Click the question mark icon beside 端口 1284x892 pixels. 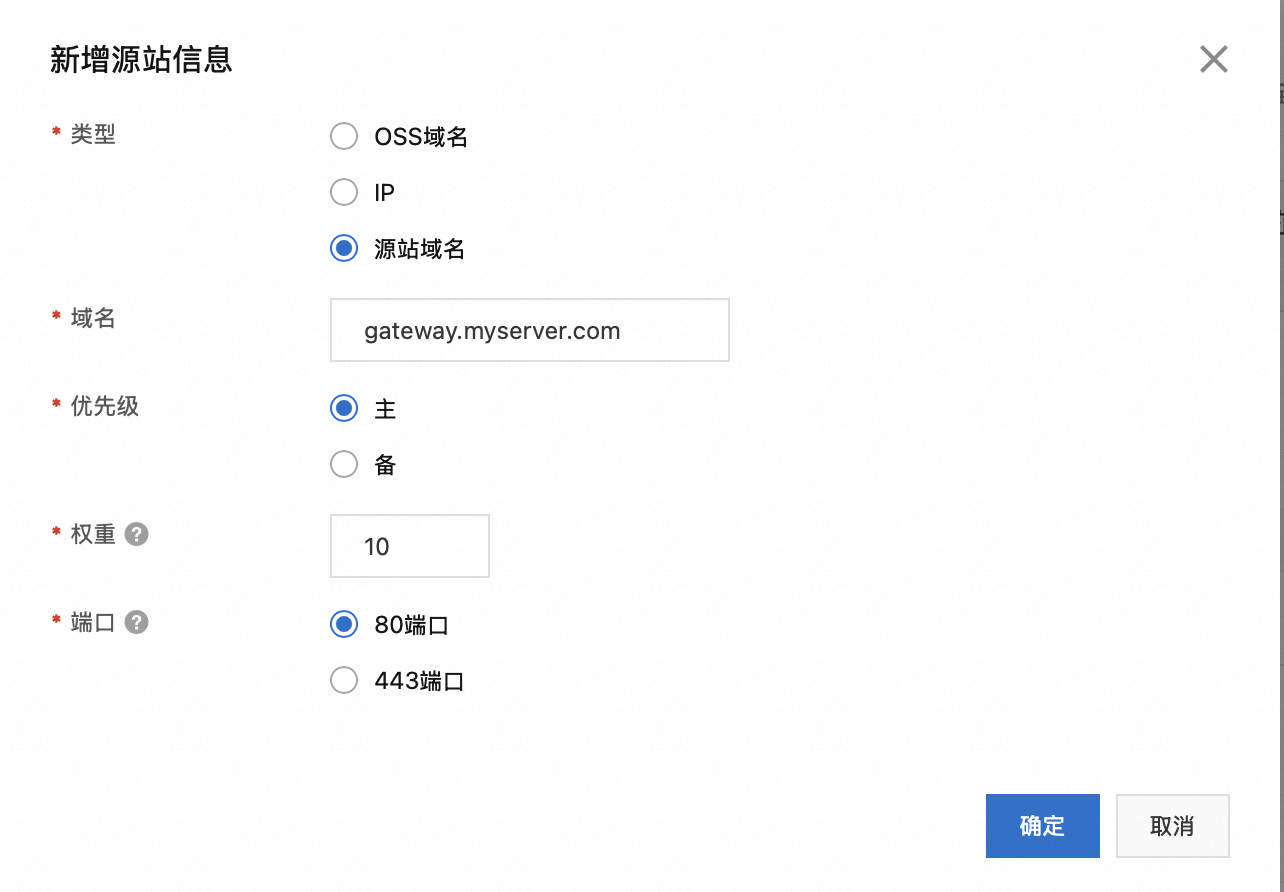click(x=137, y=622)
